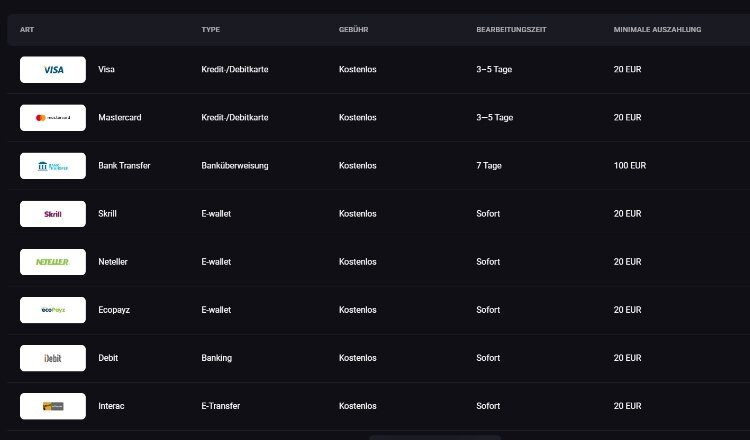Viewport: 750px width, 440px height.
Task: Click E-wallet in the Neteller row
Action: 216,262
